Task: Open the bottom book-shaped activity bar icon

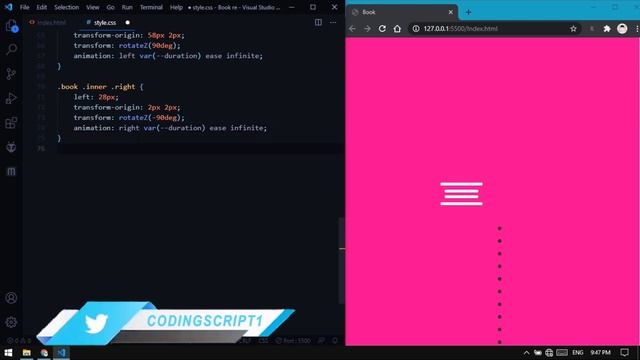Action: (x=11, y=171)
